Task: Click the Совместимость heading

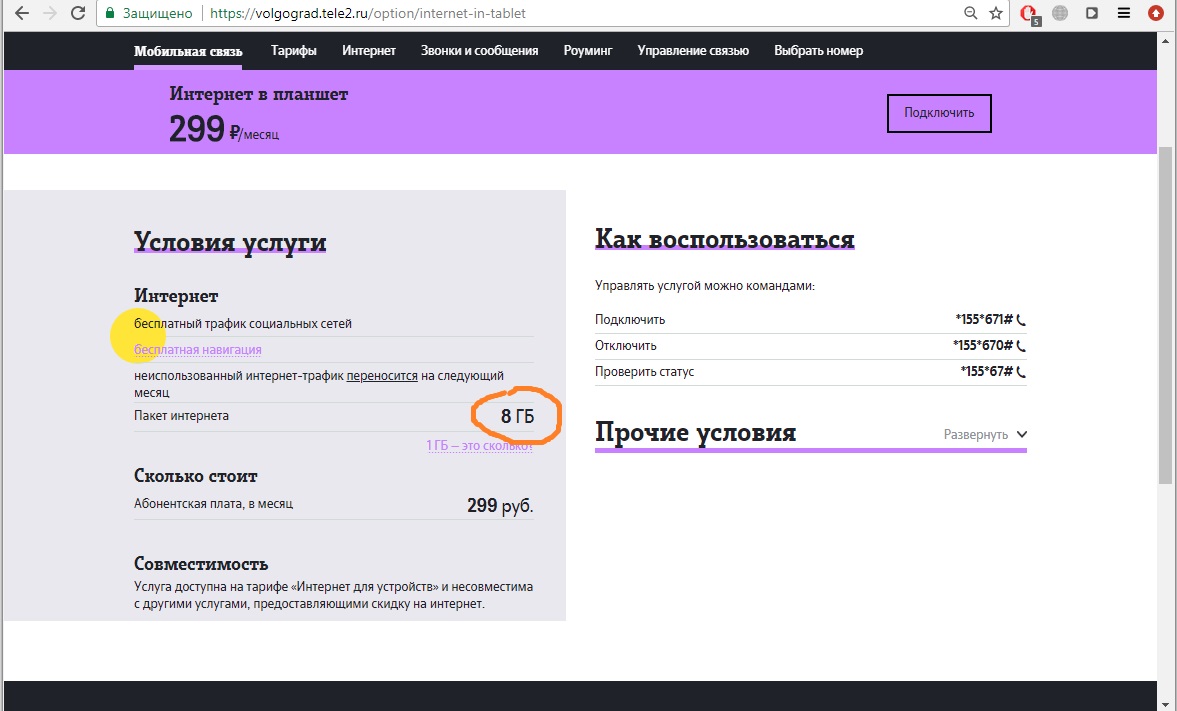Action: tap(201, 564)
